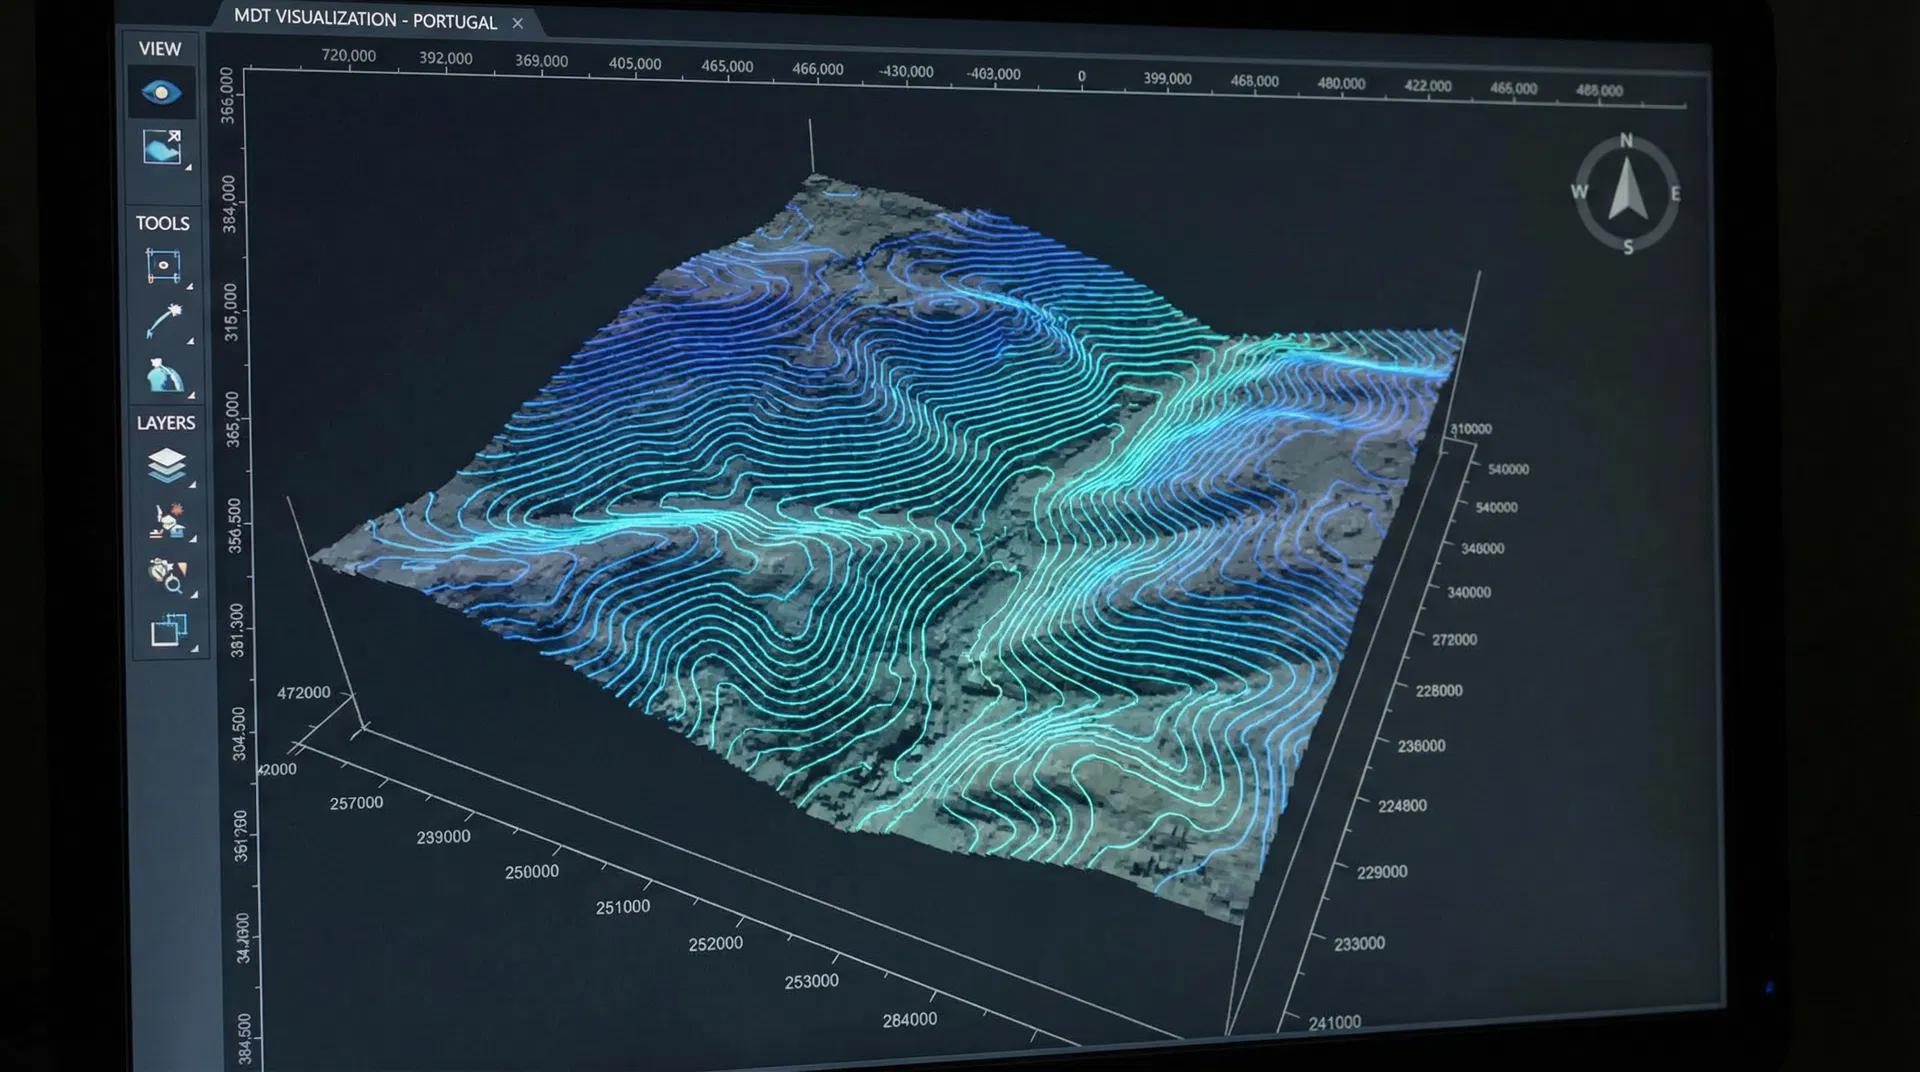Expand the selection tool options triangle
The image size is (1920, 1072).
[x=188, y=288]
